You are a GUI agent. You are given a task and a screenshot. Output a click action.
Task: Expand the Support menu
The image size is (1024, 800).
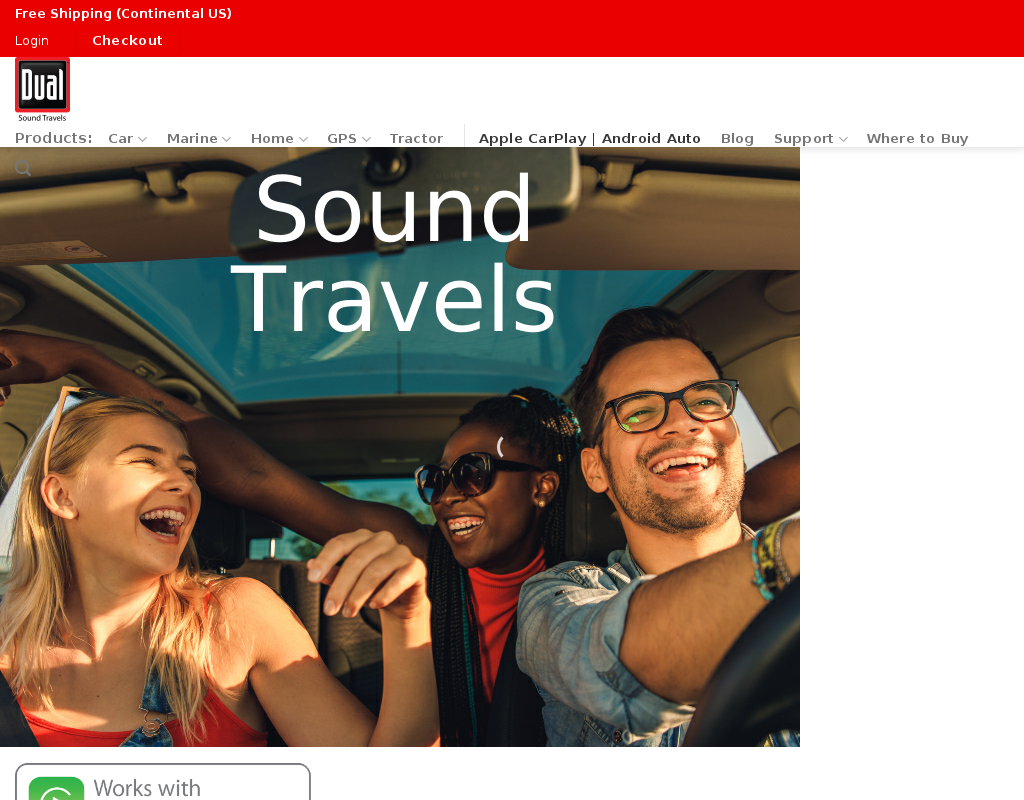[810, 139]
